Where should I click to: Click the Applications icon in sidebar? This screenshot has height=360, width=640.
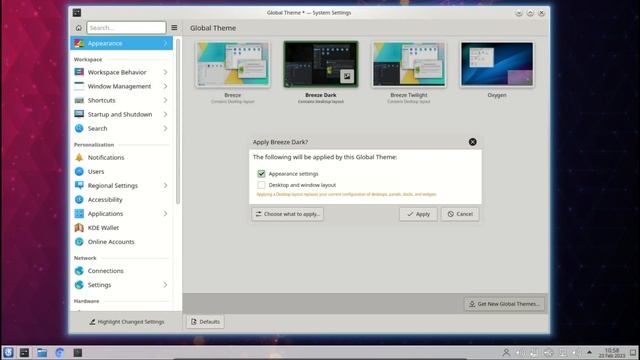coord(79,213)
